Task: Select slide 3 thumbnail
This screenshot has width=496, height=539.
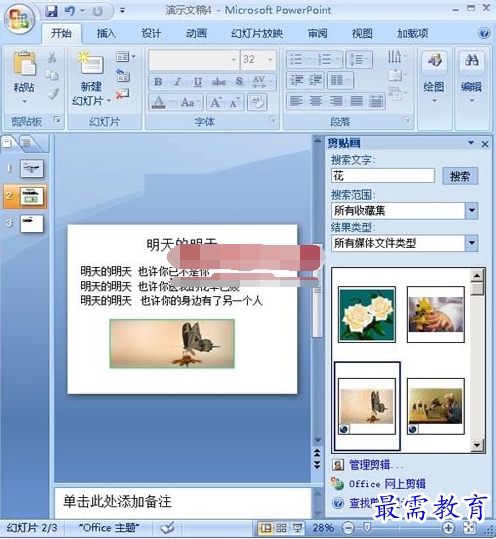Action: tap(32, 223)
